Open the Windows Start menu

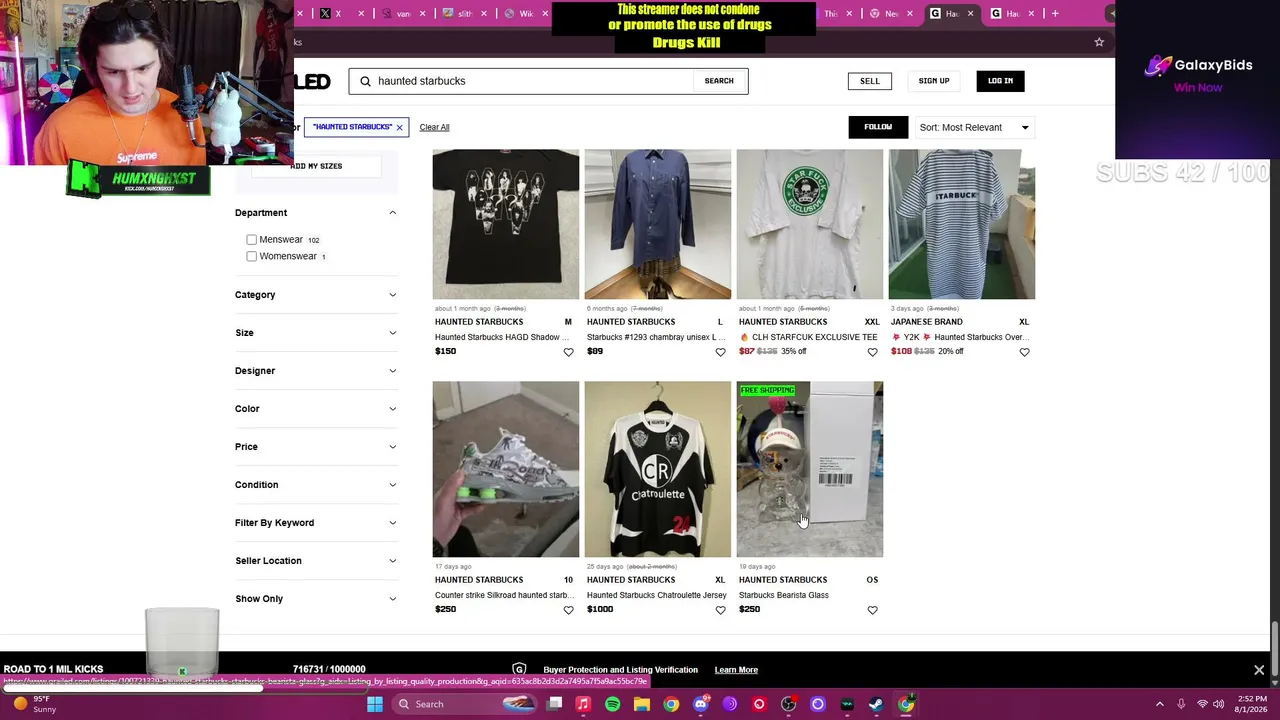375,704
